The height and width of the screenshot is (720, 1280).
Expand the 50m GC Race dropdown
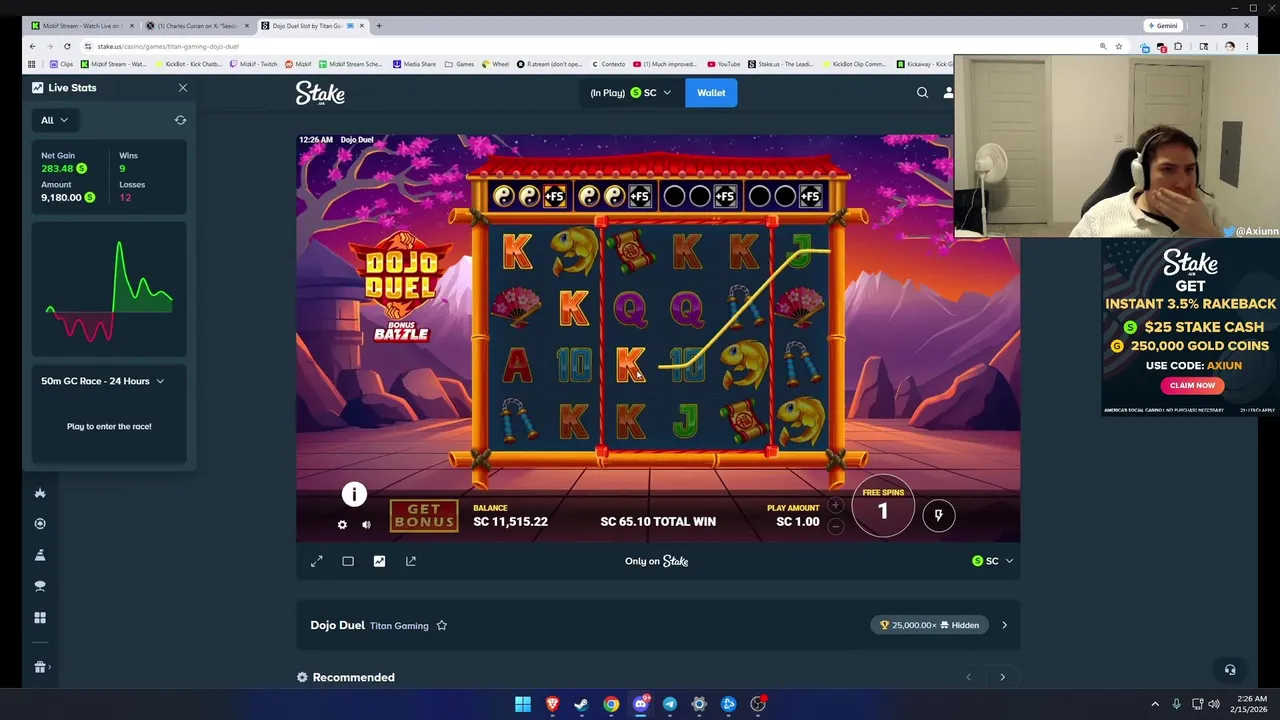(103, 381)
